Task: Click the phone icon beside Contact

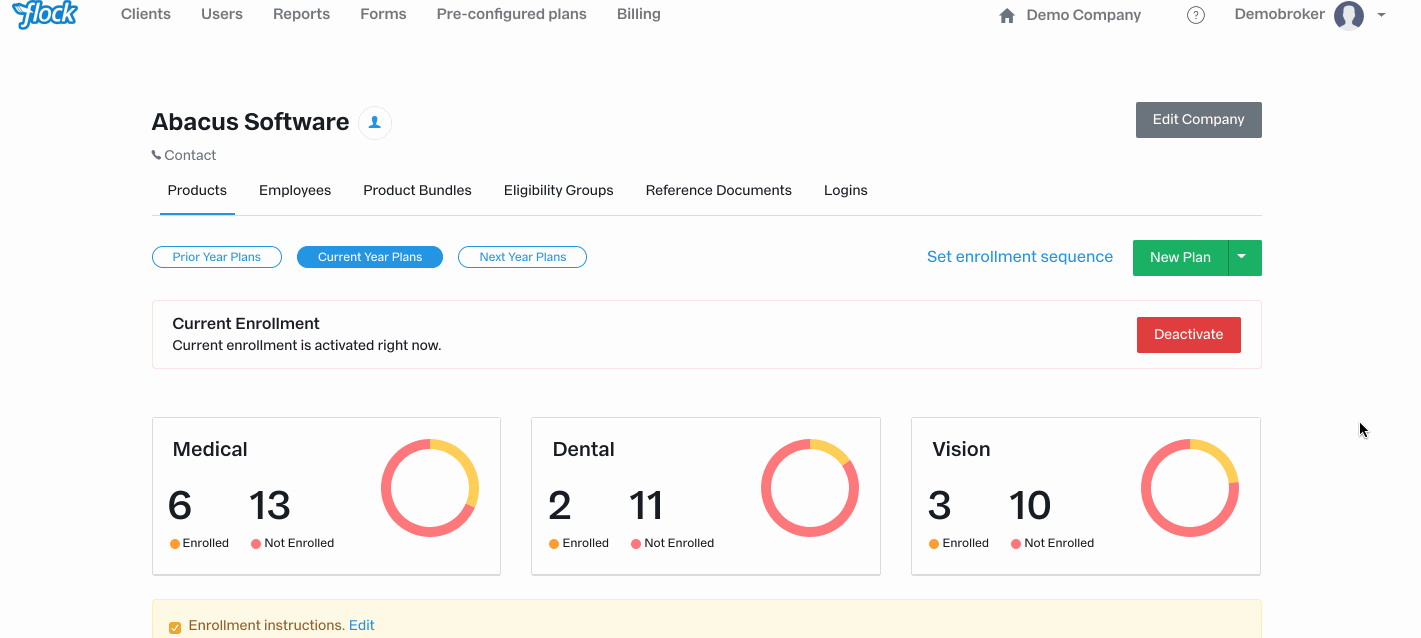Action: coord(156,155)
